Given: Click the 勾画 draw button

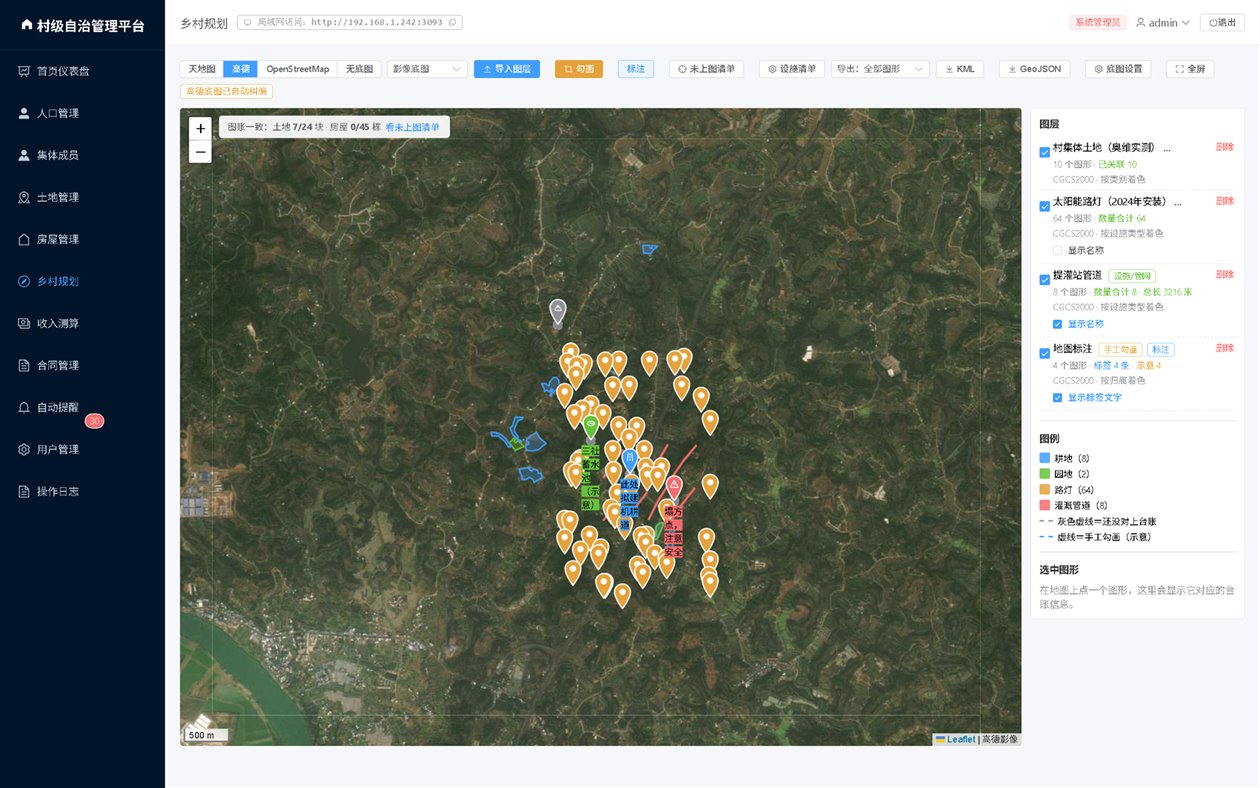Looking at the screenshot, I should (579, 69).
